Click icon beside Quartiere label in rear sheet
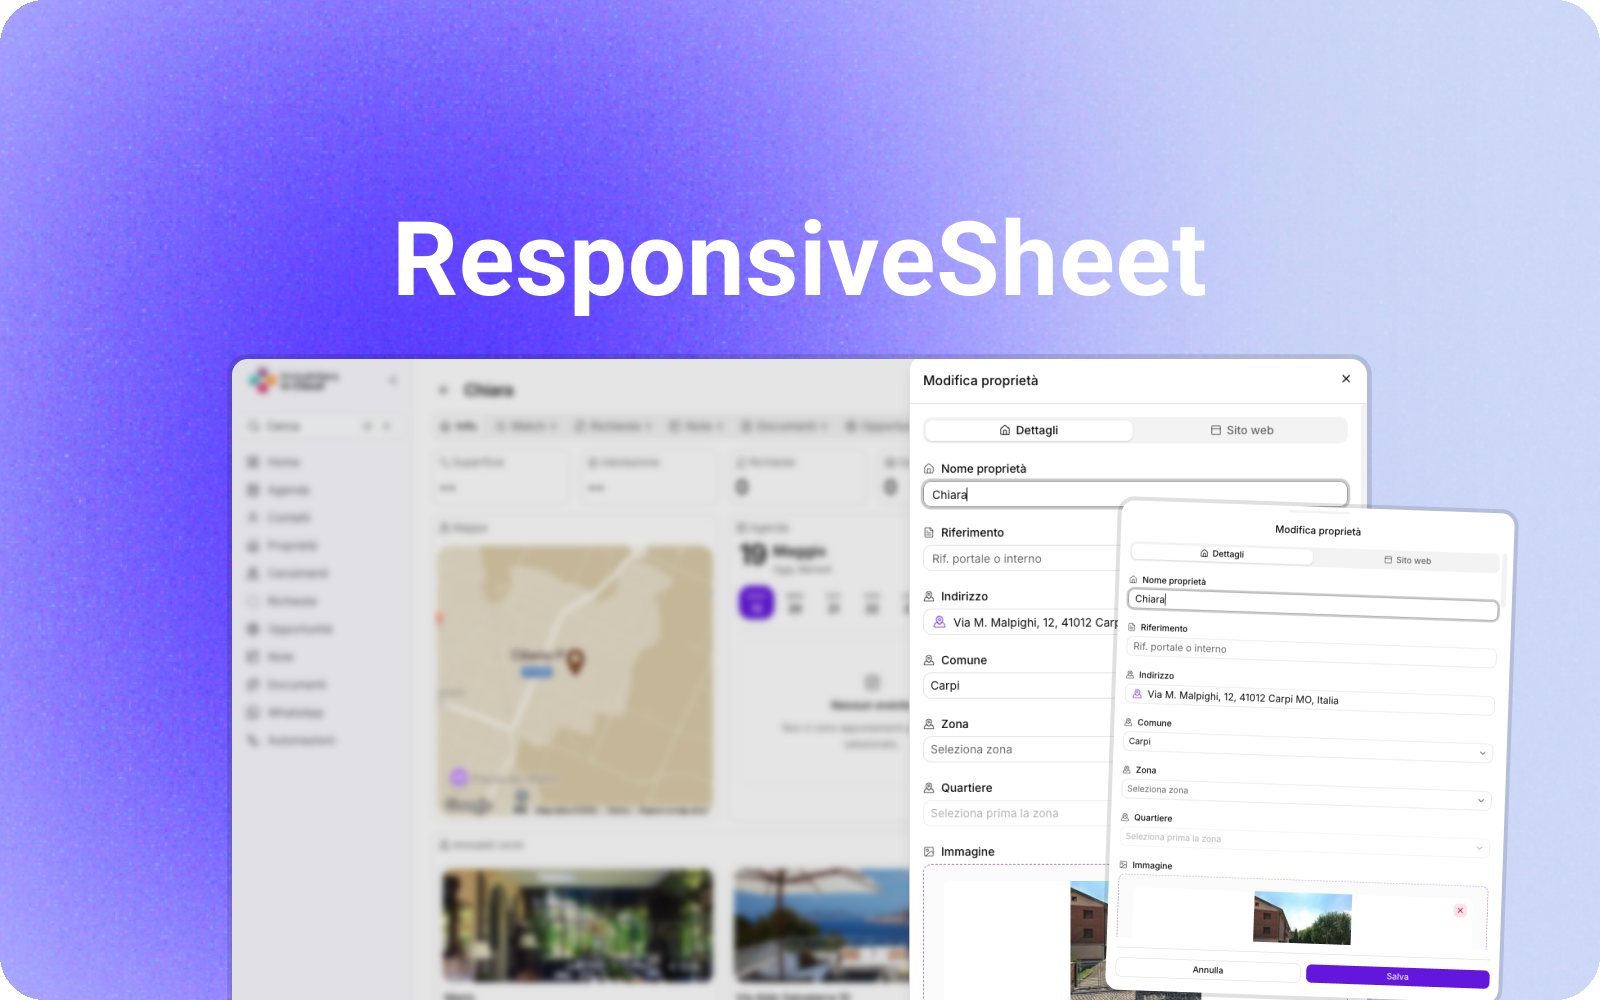1600x1000 pixels. tap(929, 789)
